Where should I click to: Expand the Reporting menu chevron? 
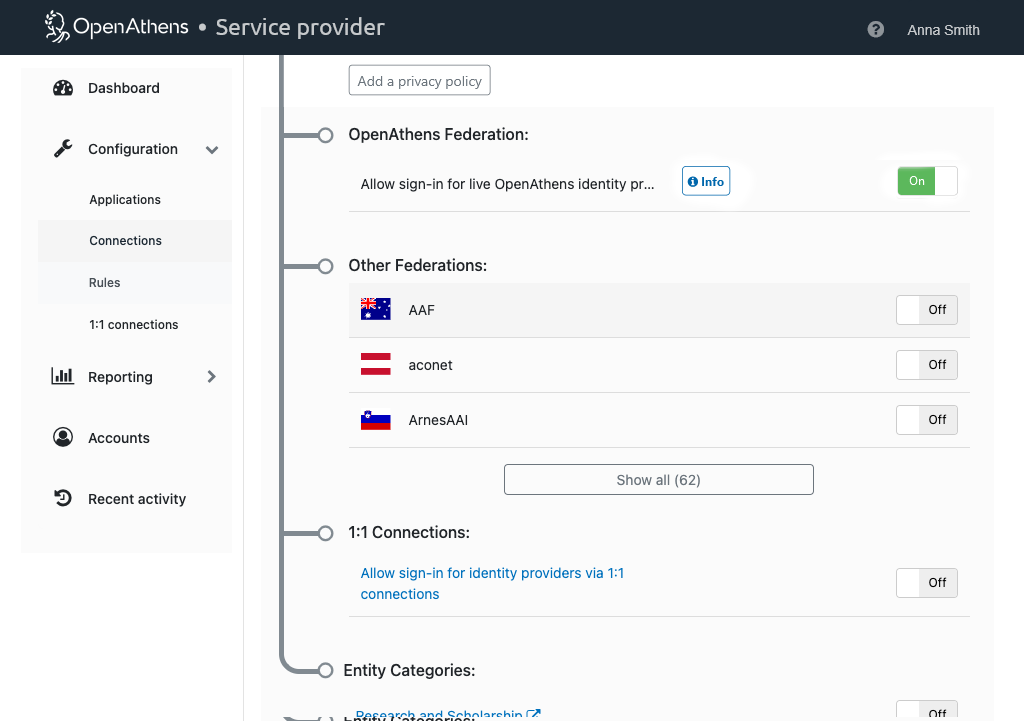click(x=211, y=377)
